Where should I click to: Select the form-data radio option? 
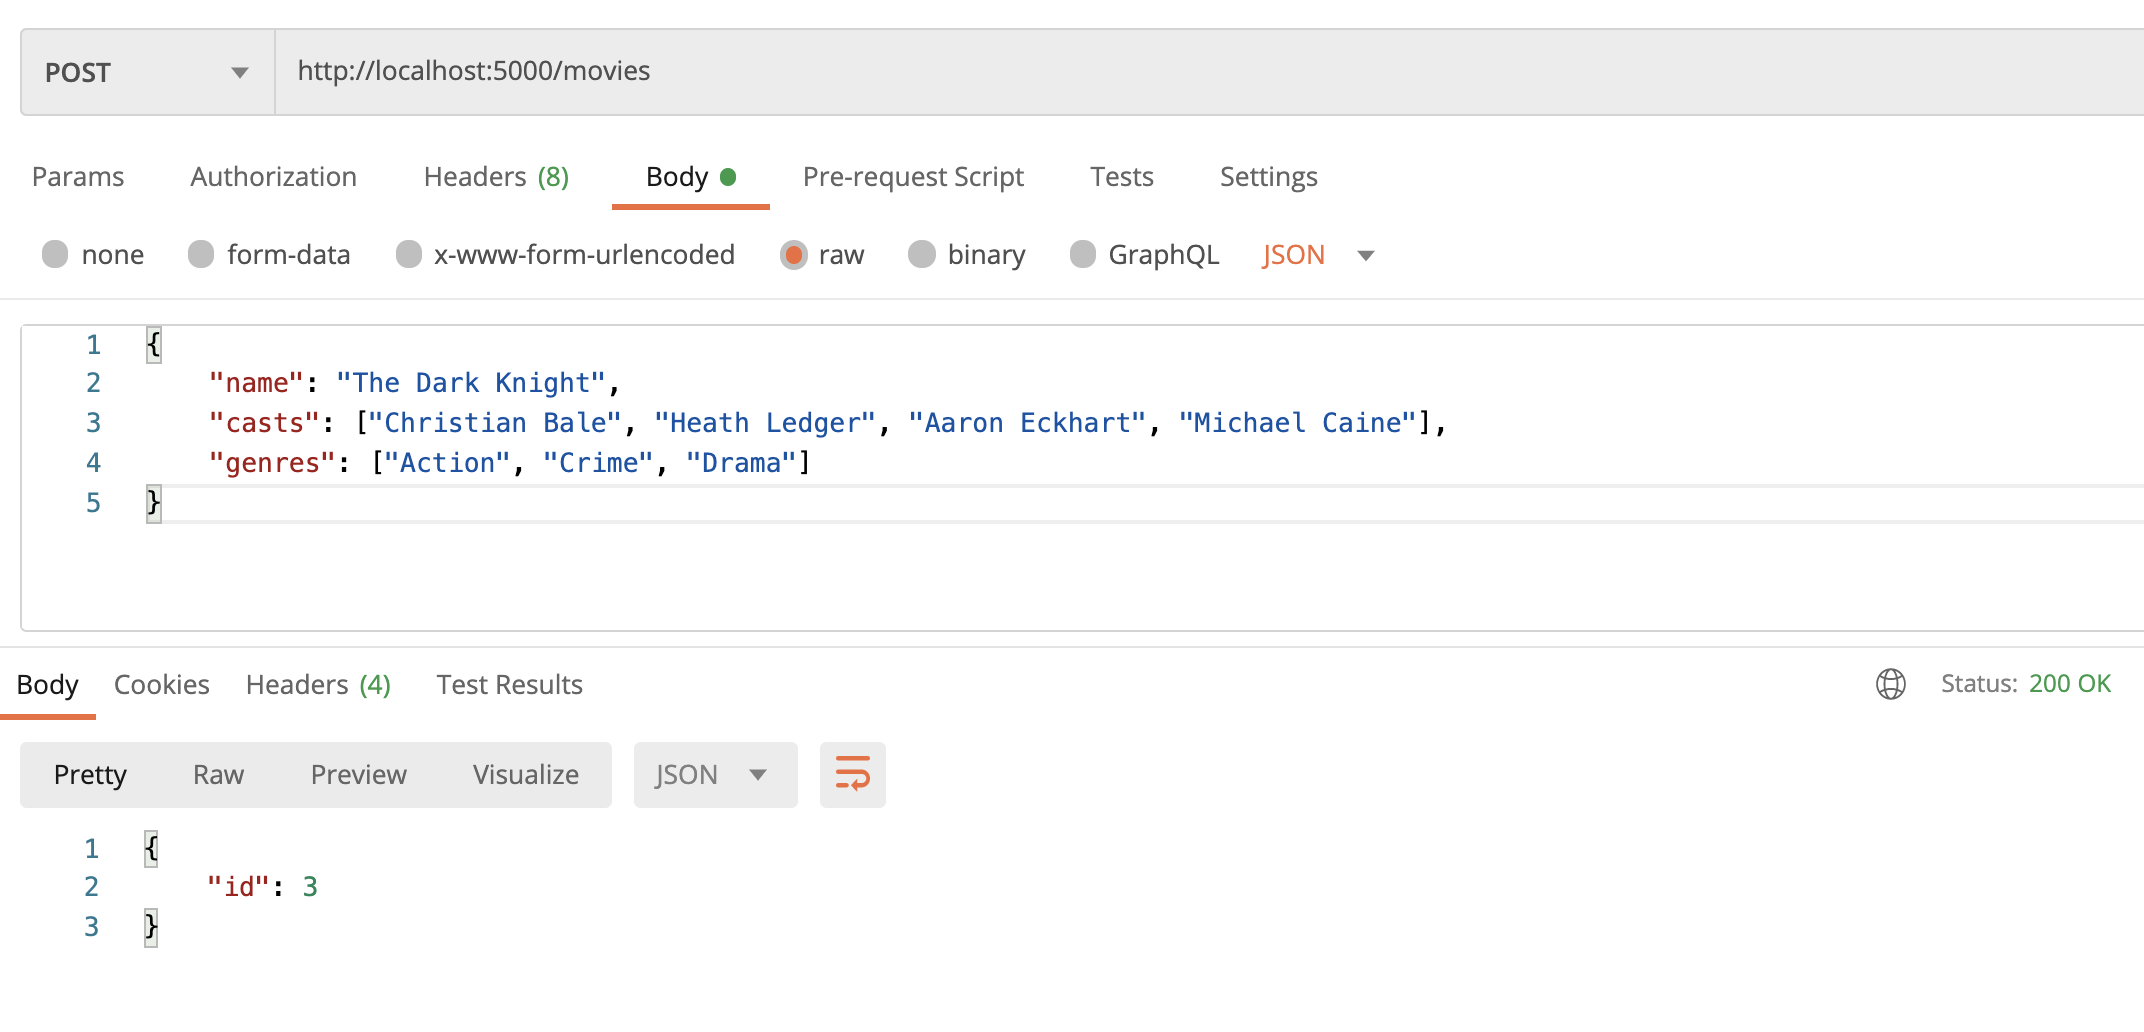[x=201, y=255]
